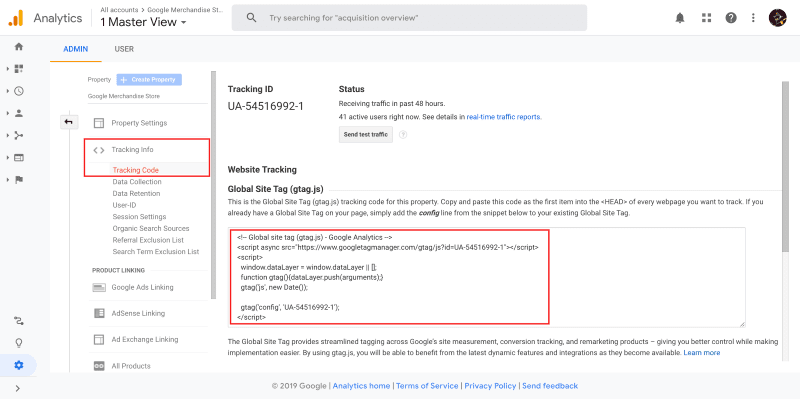This screenshot has height=399, width=800.
Task: Select User-ID menu item
Action: coord(124,205)
